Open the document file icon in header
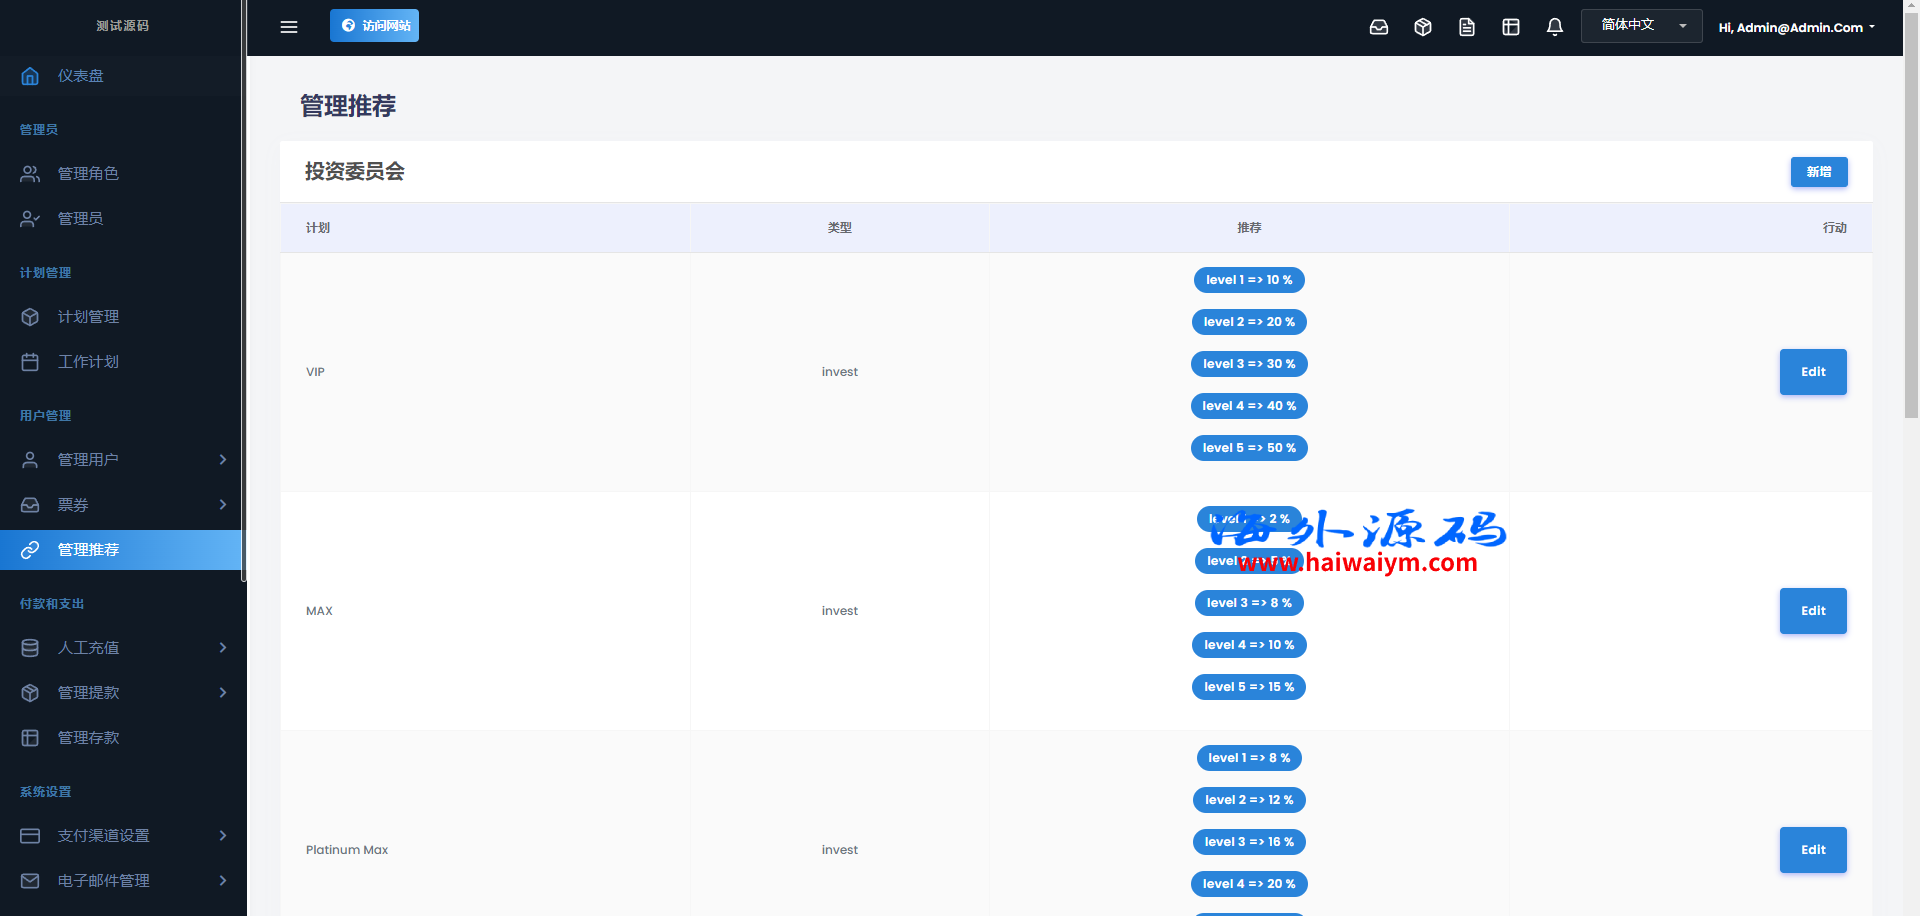Image resolution: width=1920 pixels, height=916 pixels. click(1467, 27)
